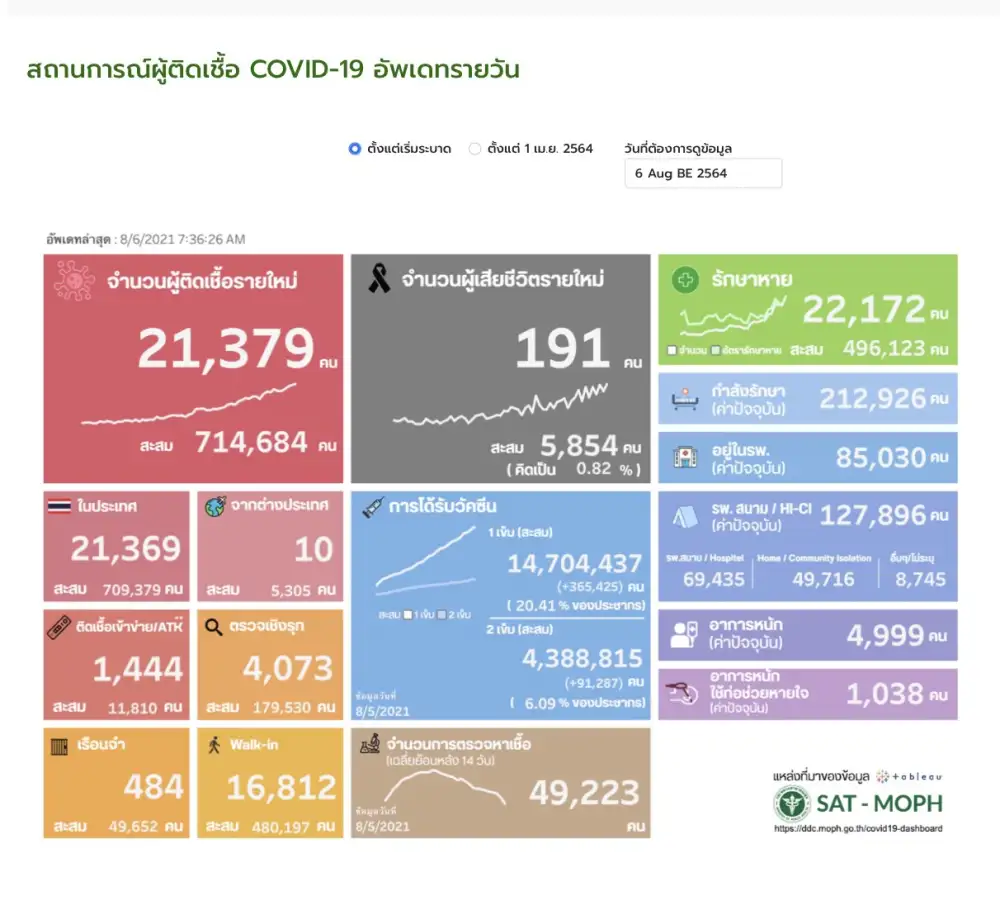Viewport: 1000px width, 915px height.
Task: Click the globe with airplane icon
Action: (x=215, y=506)
